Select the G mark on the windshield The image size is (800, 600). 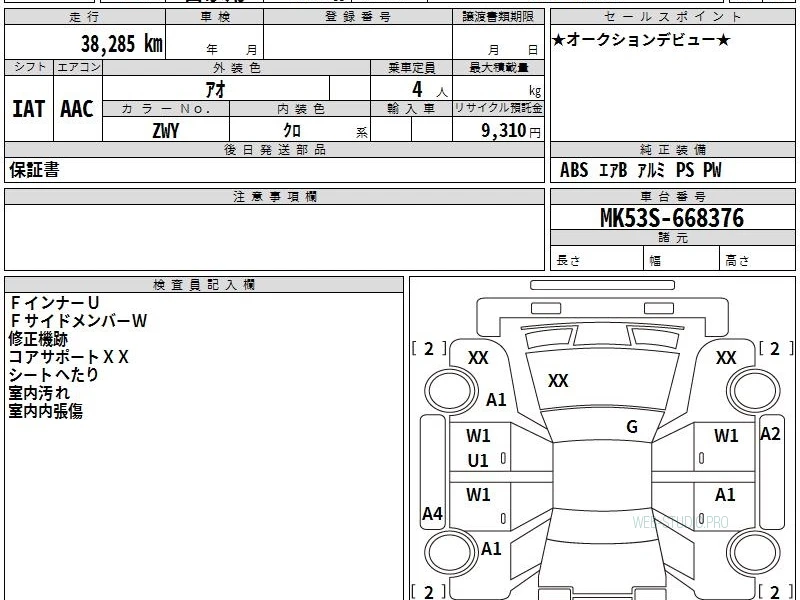(632, 427)
